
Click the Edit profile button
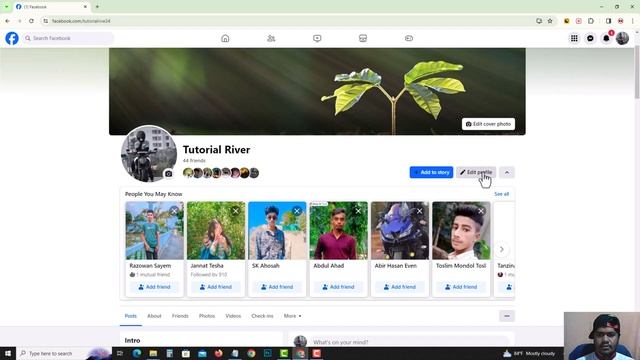(x=476, y=173)
